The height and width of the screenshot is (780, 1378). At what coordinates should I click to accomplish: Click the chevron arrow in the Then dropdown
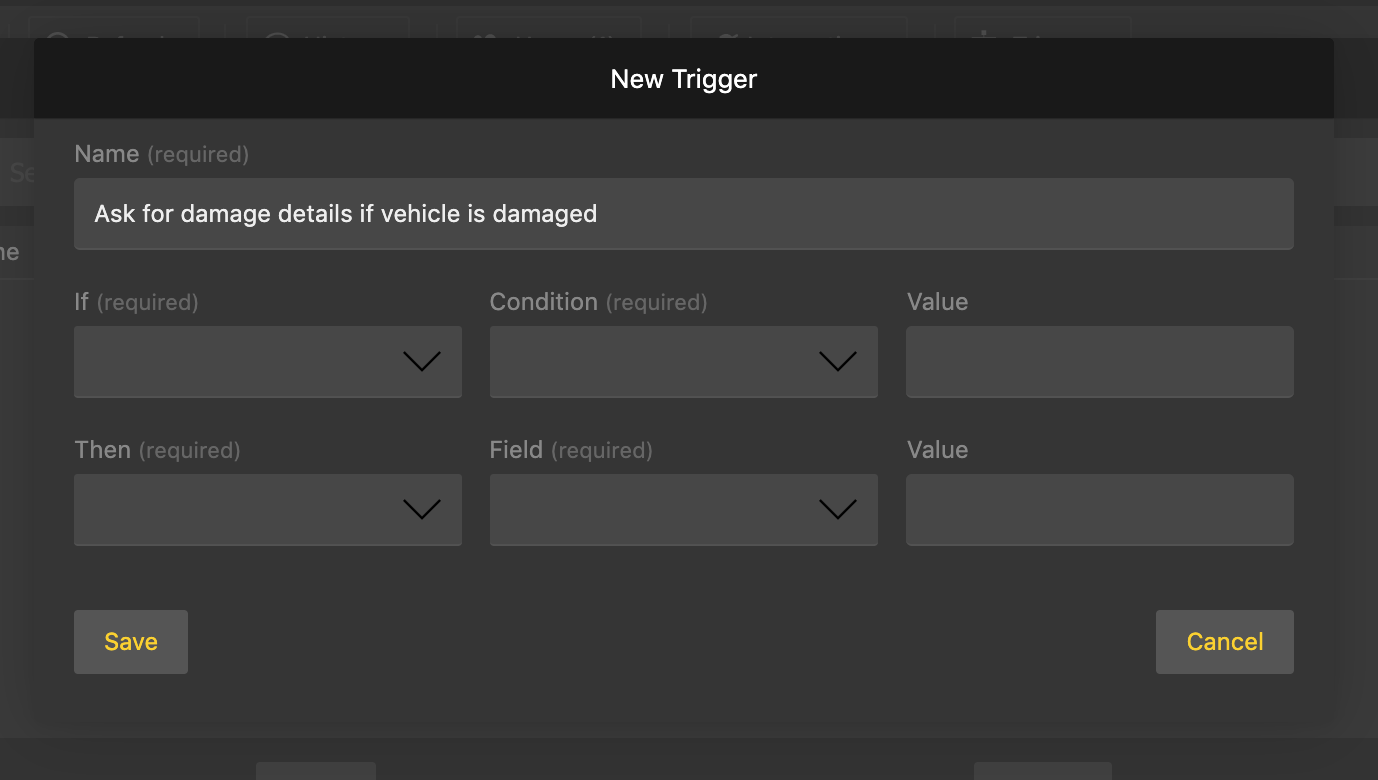421,510
